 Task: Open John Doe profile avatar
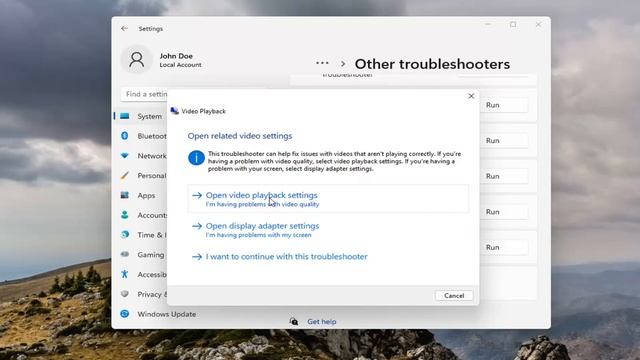(136, 60)
